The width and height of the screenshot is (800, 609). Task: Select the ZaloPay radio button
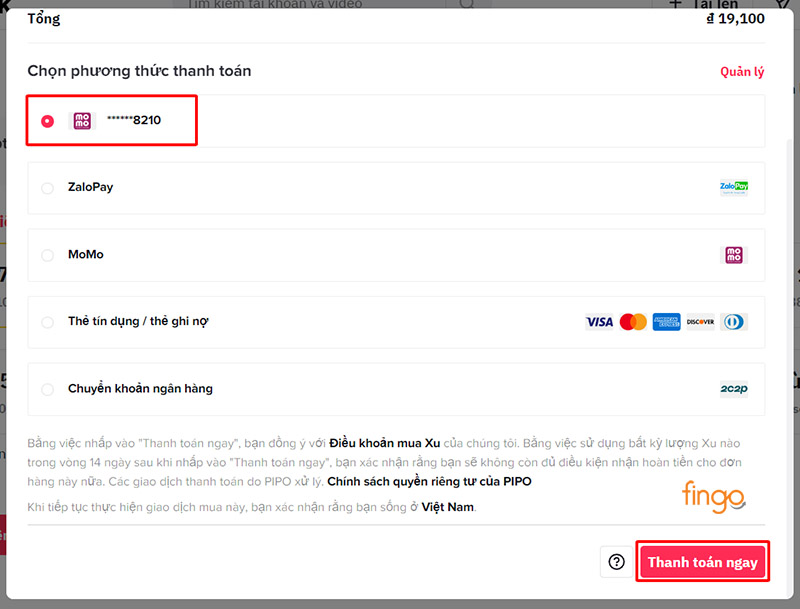click(47, 188)
